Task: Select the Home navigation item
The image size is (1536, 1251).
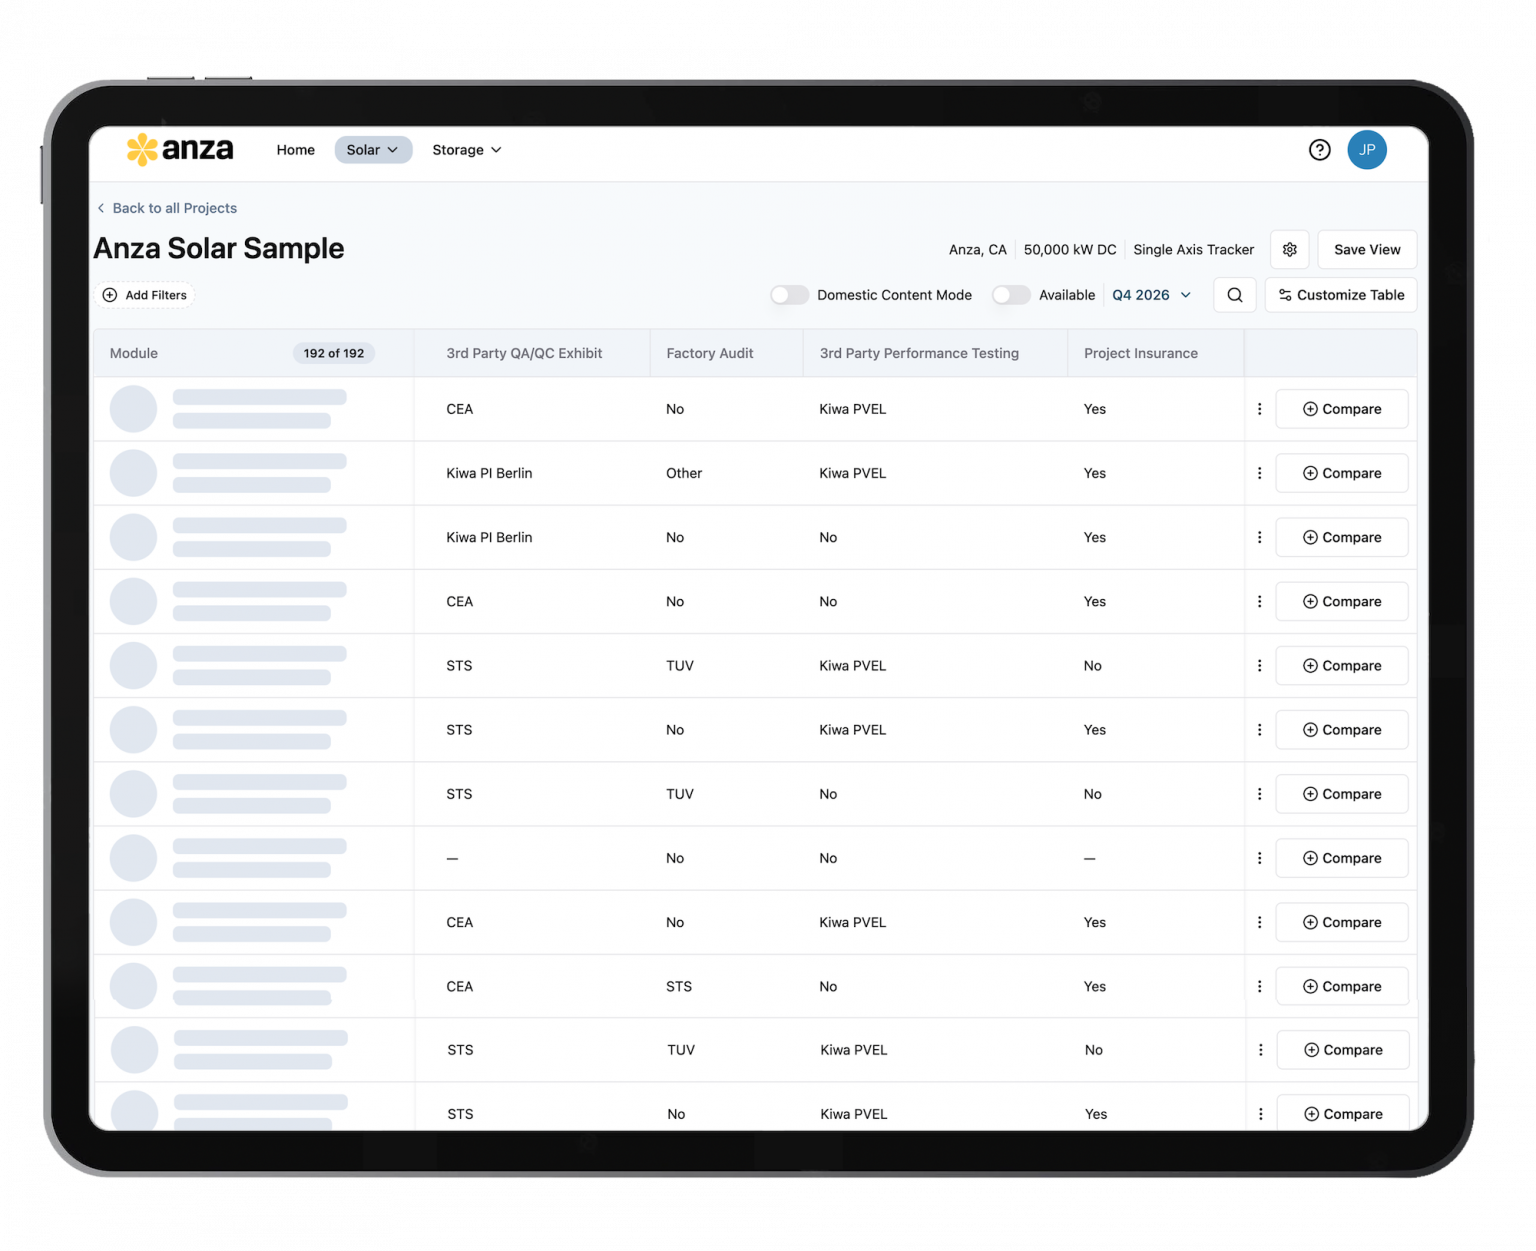Action: click(295, 149)
